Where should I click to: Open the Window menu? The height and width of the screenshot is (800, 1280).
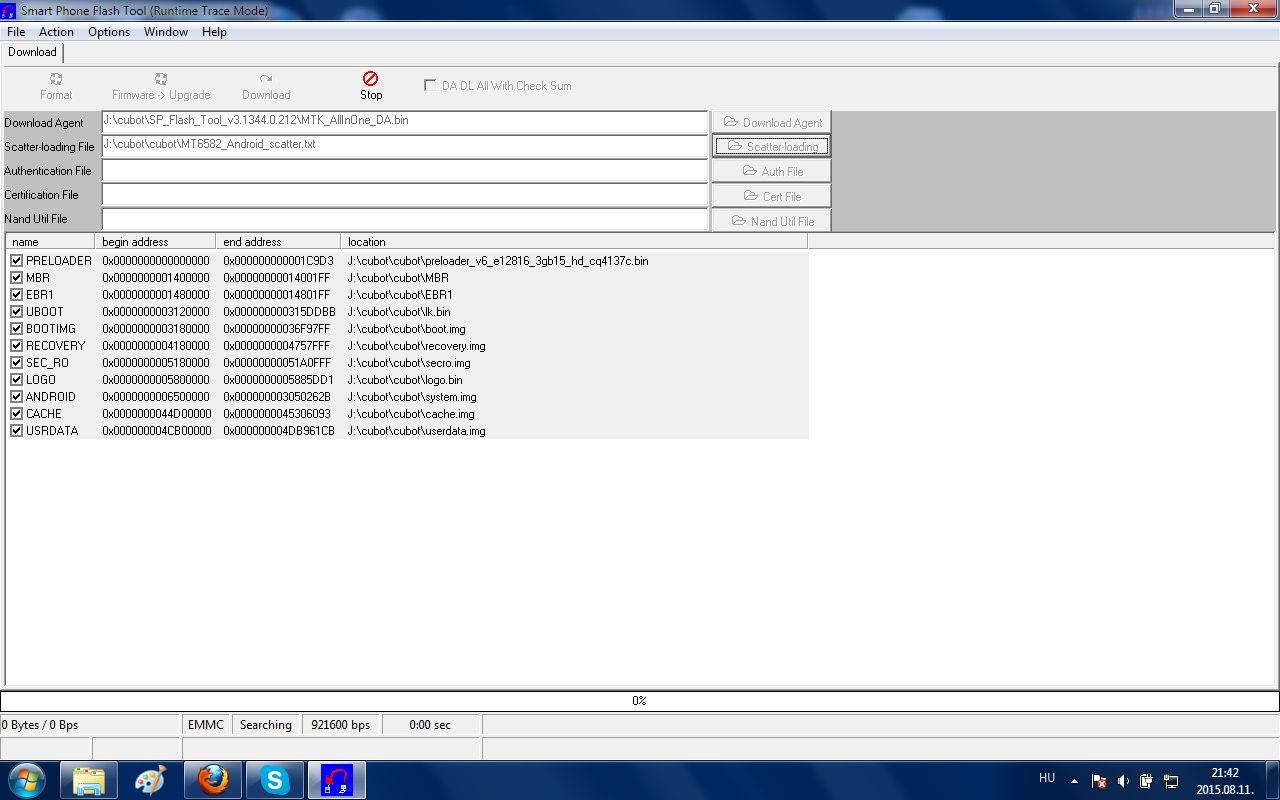point(166,32)
